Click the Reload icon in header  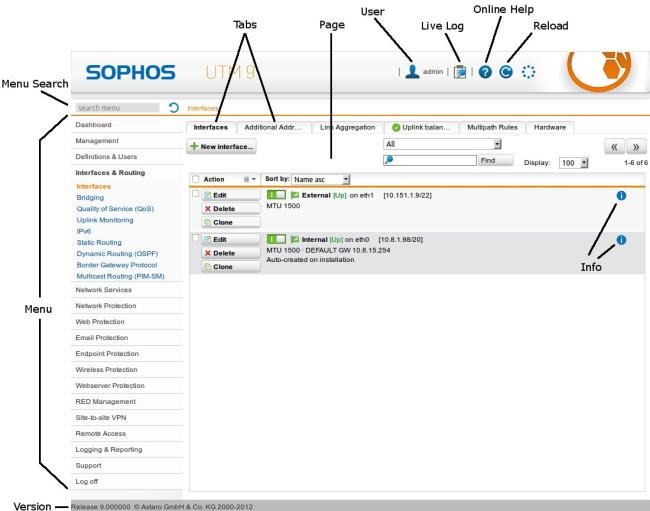coord(507,74)
